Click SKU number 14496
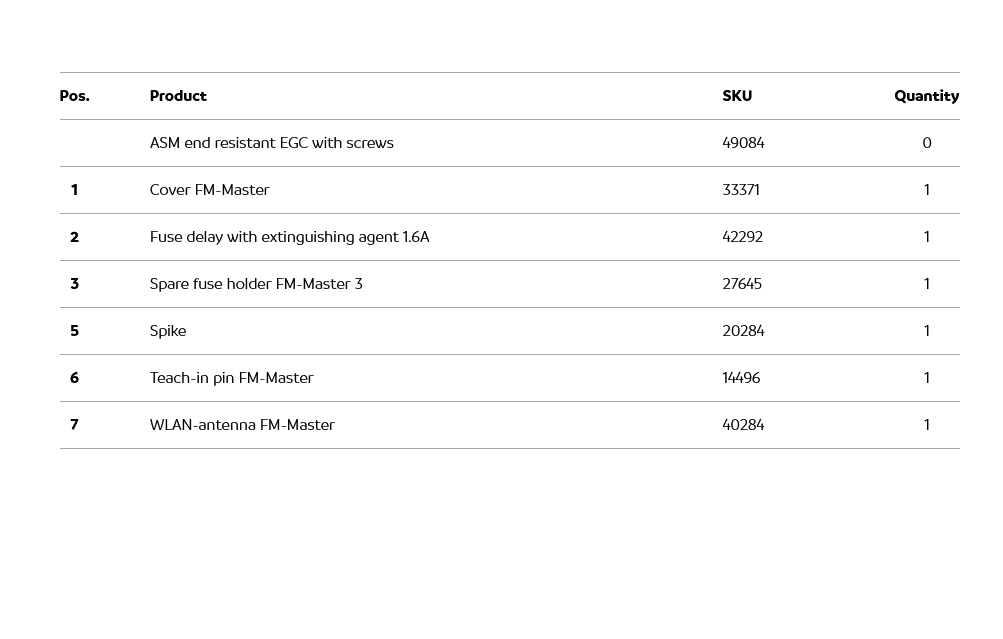Screen dimensions: 1003x639 point(741,378)
